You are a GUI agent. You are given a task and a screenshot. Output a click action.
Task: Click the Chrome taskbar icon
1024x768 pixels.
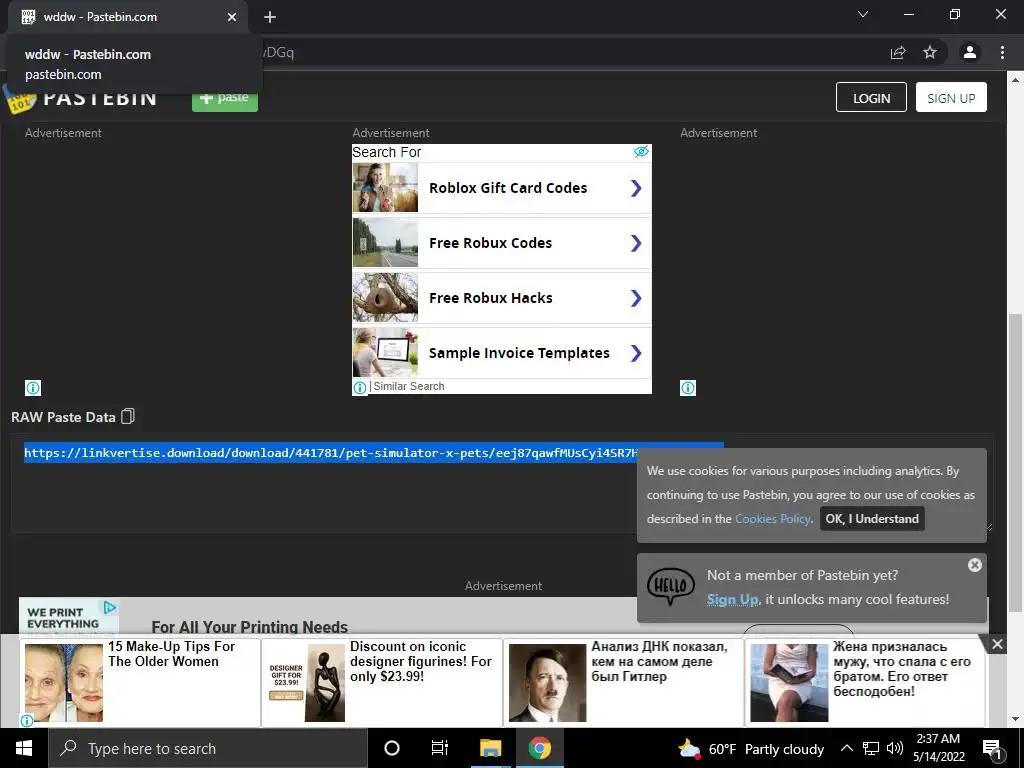[539, 748]
